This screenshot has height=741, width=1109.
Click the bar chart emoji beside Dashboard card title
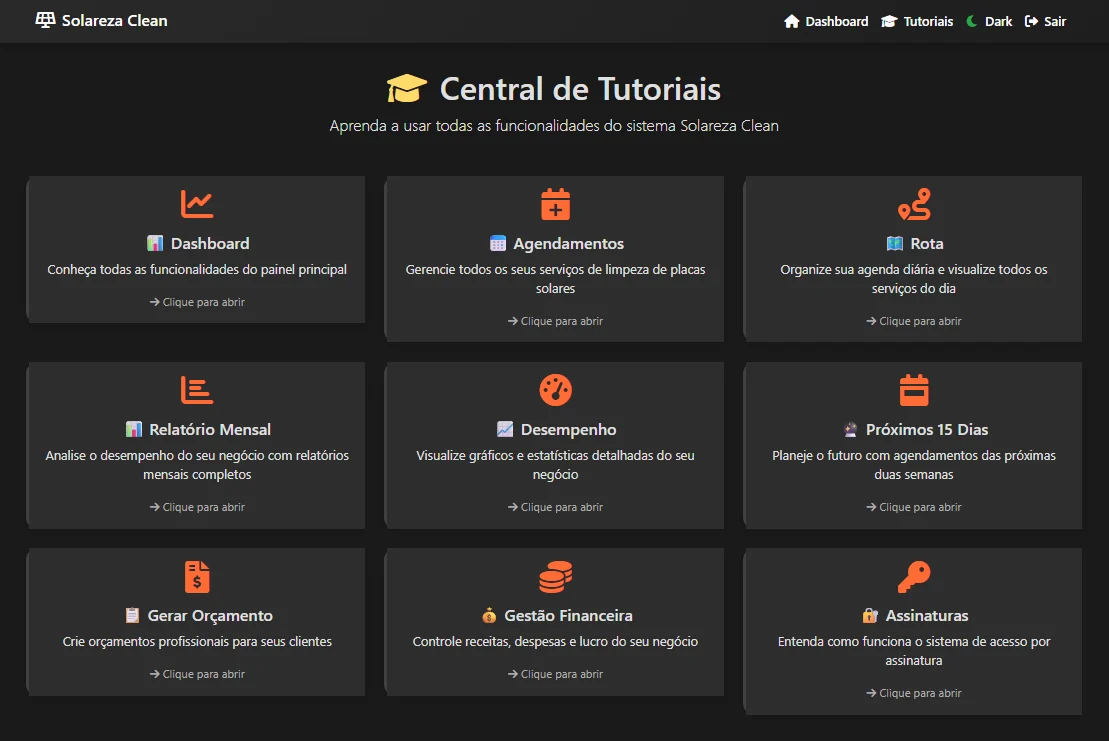(x=155, y=243)
